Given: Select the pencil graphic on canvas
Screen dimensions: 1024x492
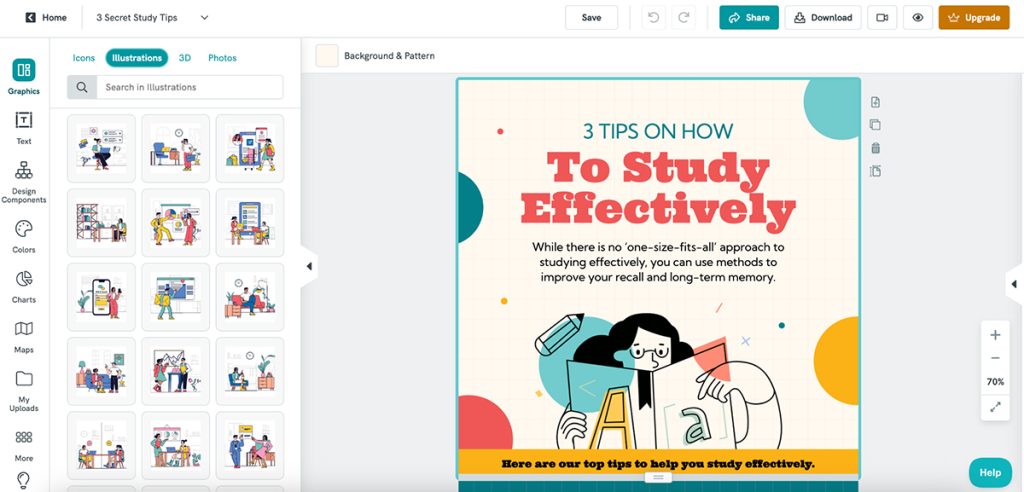Looking at the screenshot, I should (x=559, y=334).
